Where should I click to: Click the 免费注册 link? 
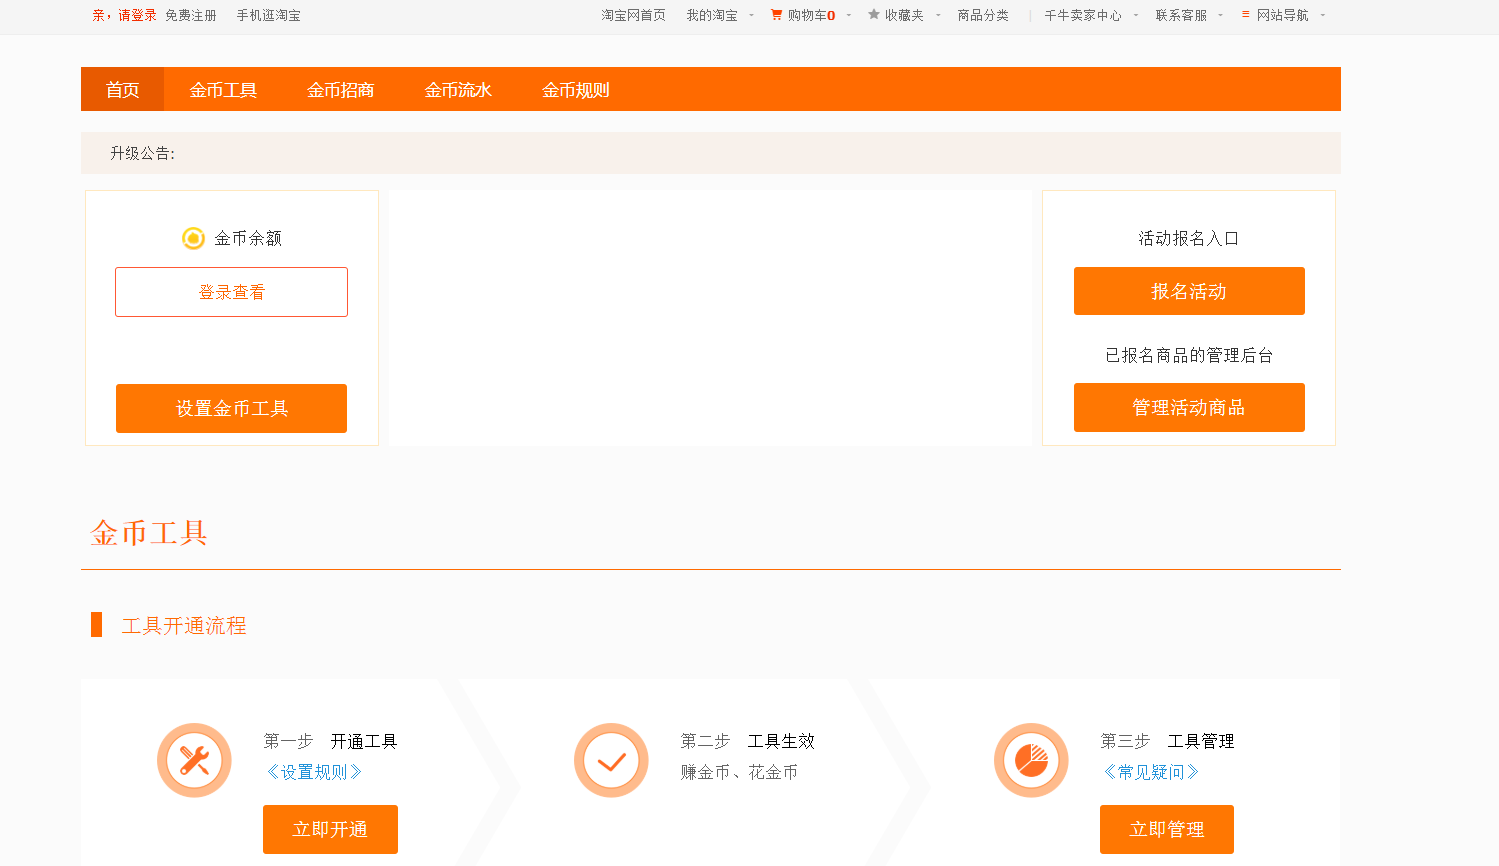click(x=191, y=15)
